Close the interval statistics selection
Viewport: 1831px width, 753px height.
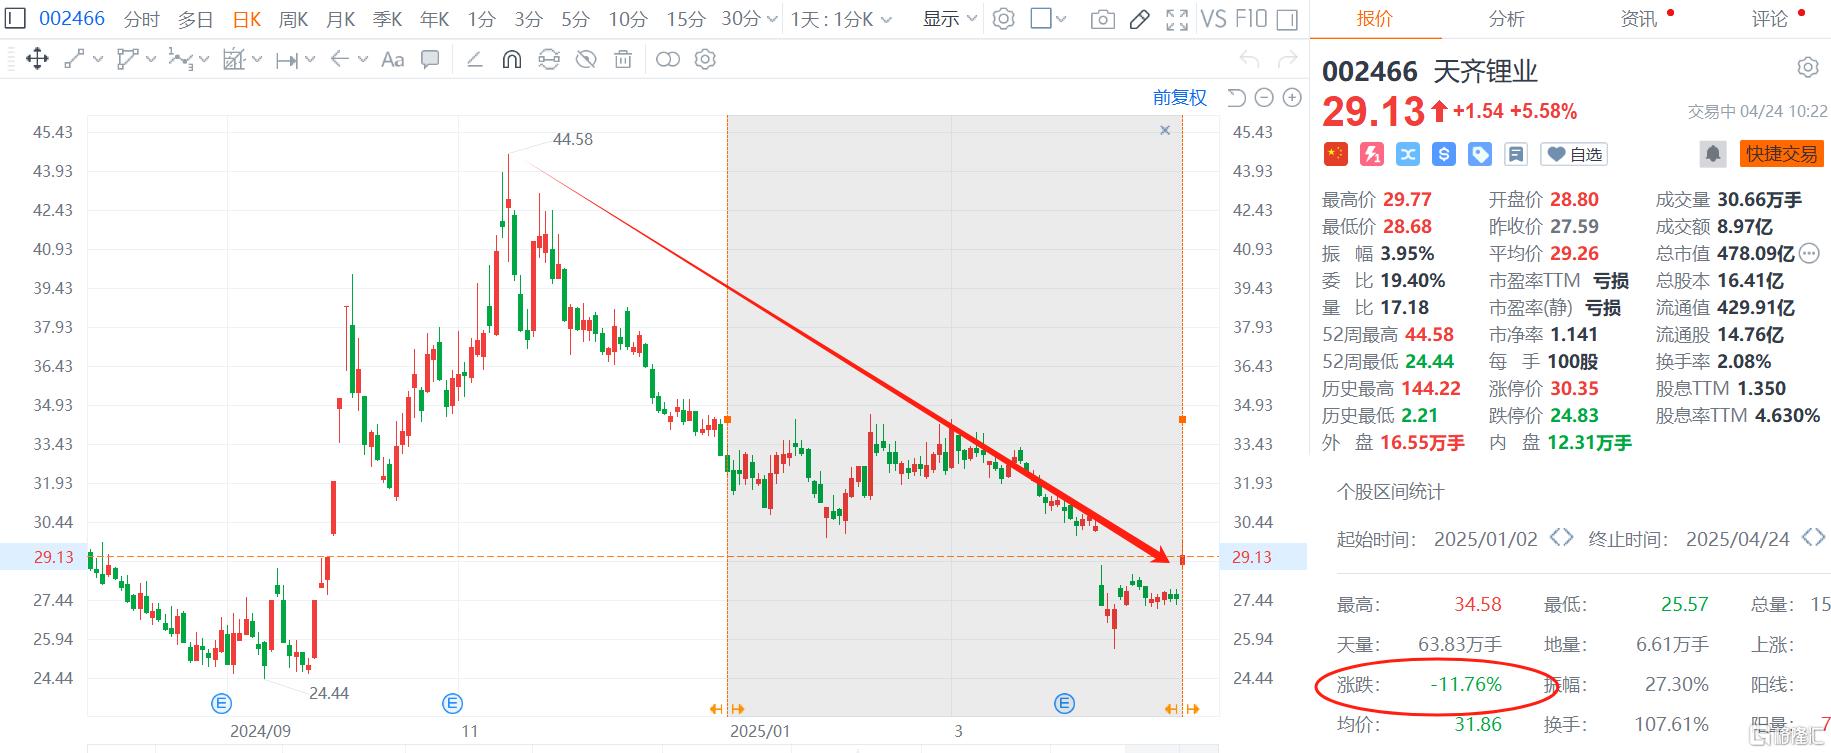click(x=1165, y=130)
